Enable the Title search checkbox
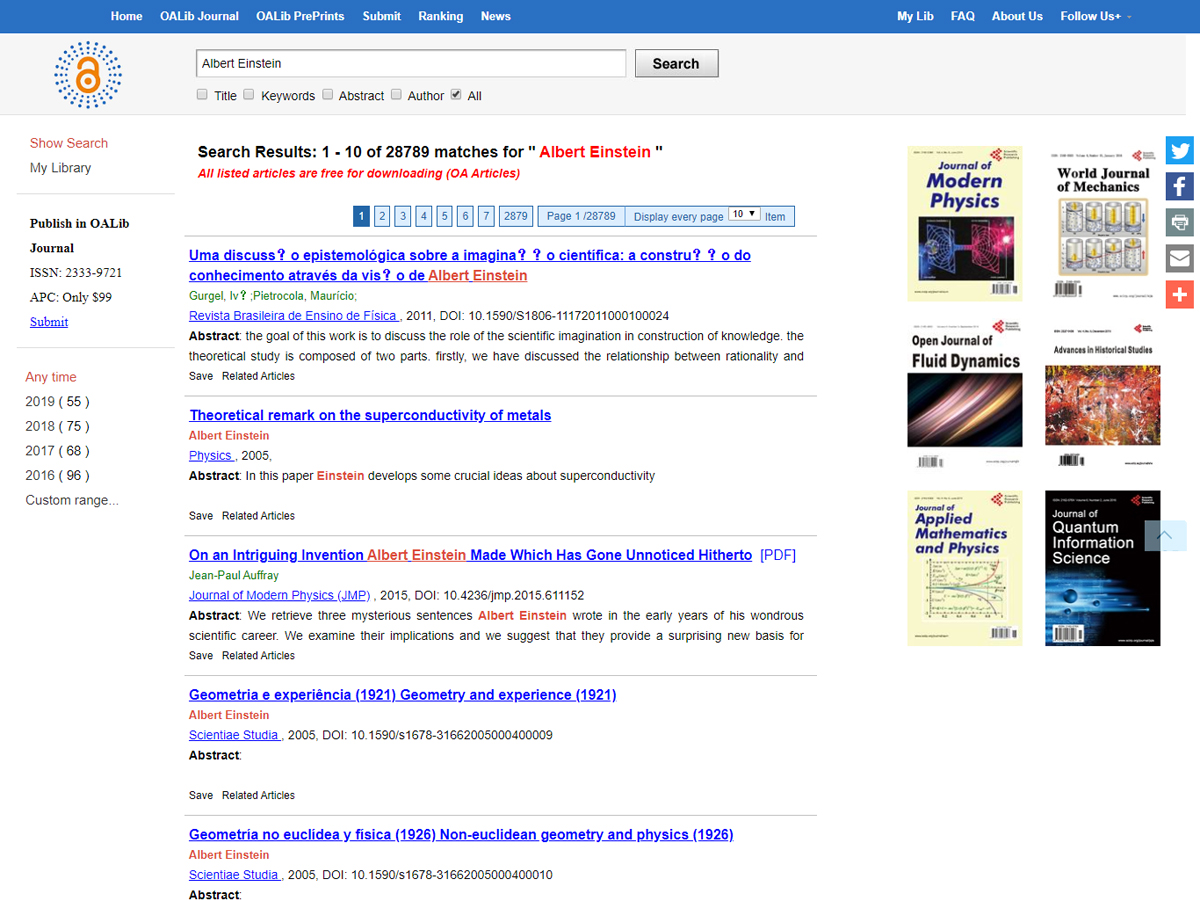The width and height of the screenshot is (1200, 900). [203, 95]
